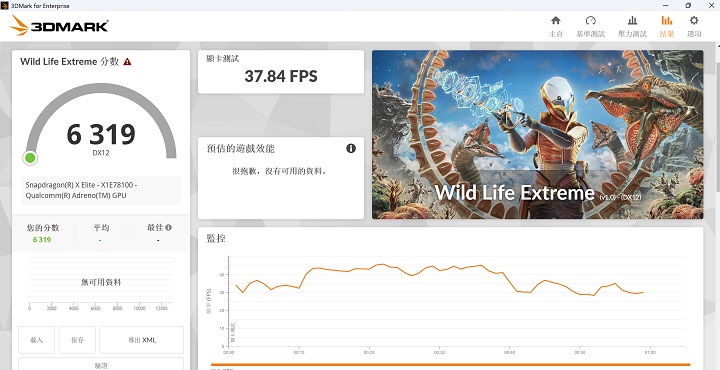This screenshot has height=370, width=720.
Task: Click the Load (載入) button
Action: click(x=36, y=340)
